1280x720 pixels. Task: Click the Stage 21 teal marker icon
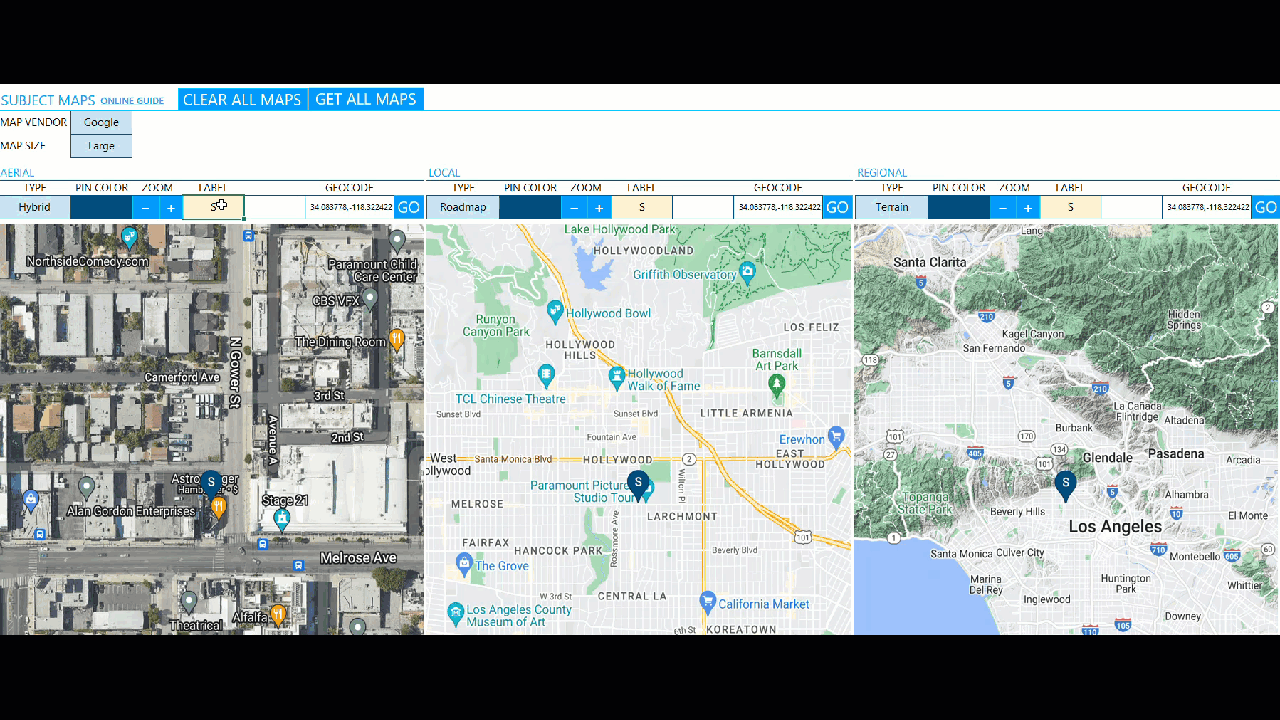pos(282,518)
